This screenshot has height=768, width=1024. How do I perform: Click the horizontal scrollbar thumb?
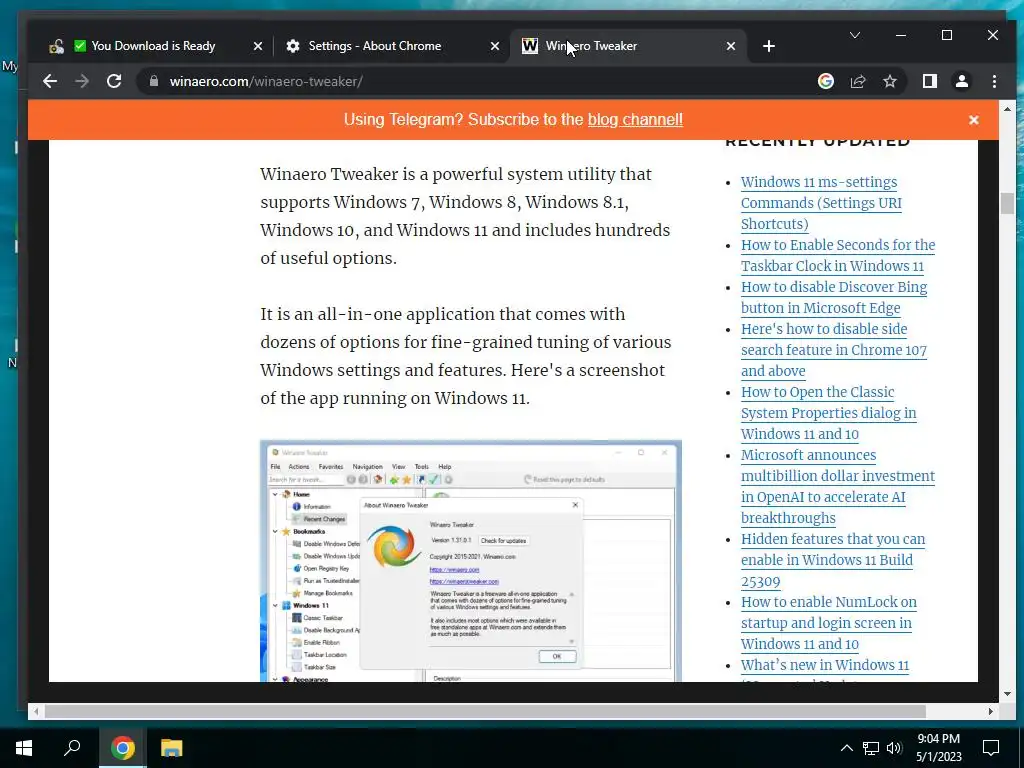pos(485,711)
